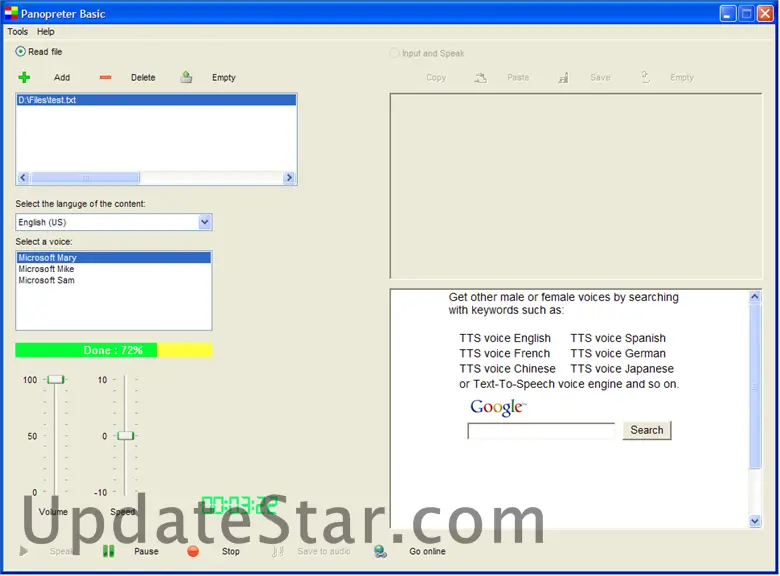Select the Microsoft Sam voice

114,280
